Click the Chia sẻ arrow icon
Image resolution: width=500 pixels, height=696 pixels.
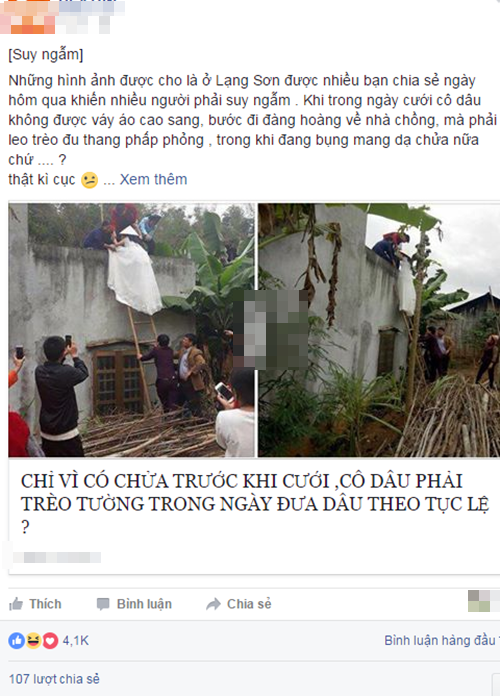tap(213, 604)
